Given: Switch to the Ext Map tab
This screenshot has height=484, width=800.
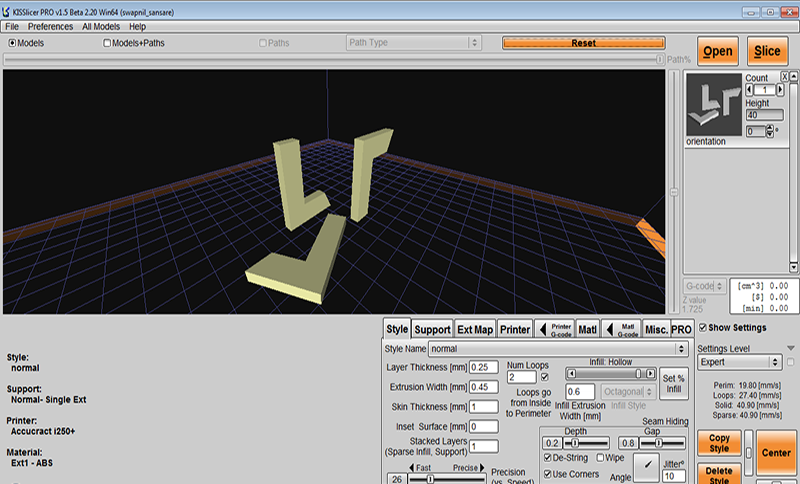Looking at the screenshot, I should [475, 329].
